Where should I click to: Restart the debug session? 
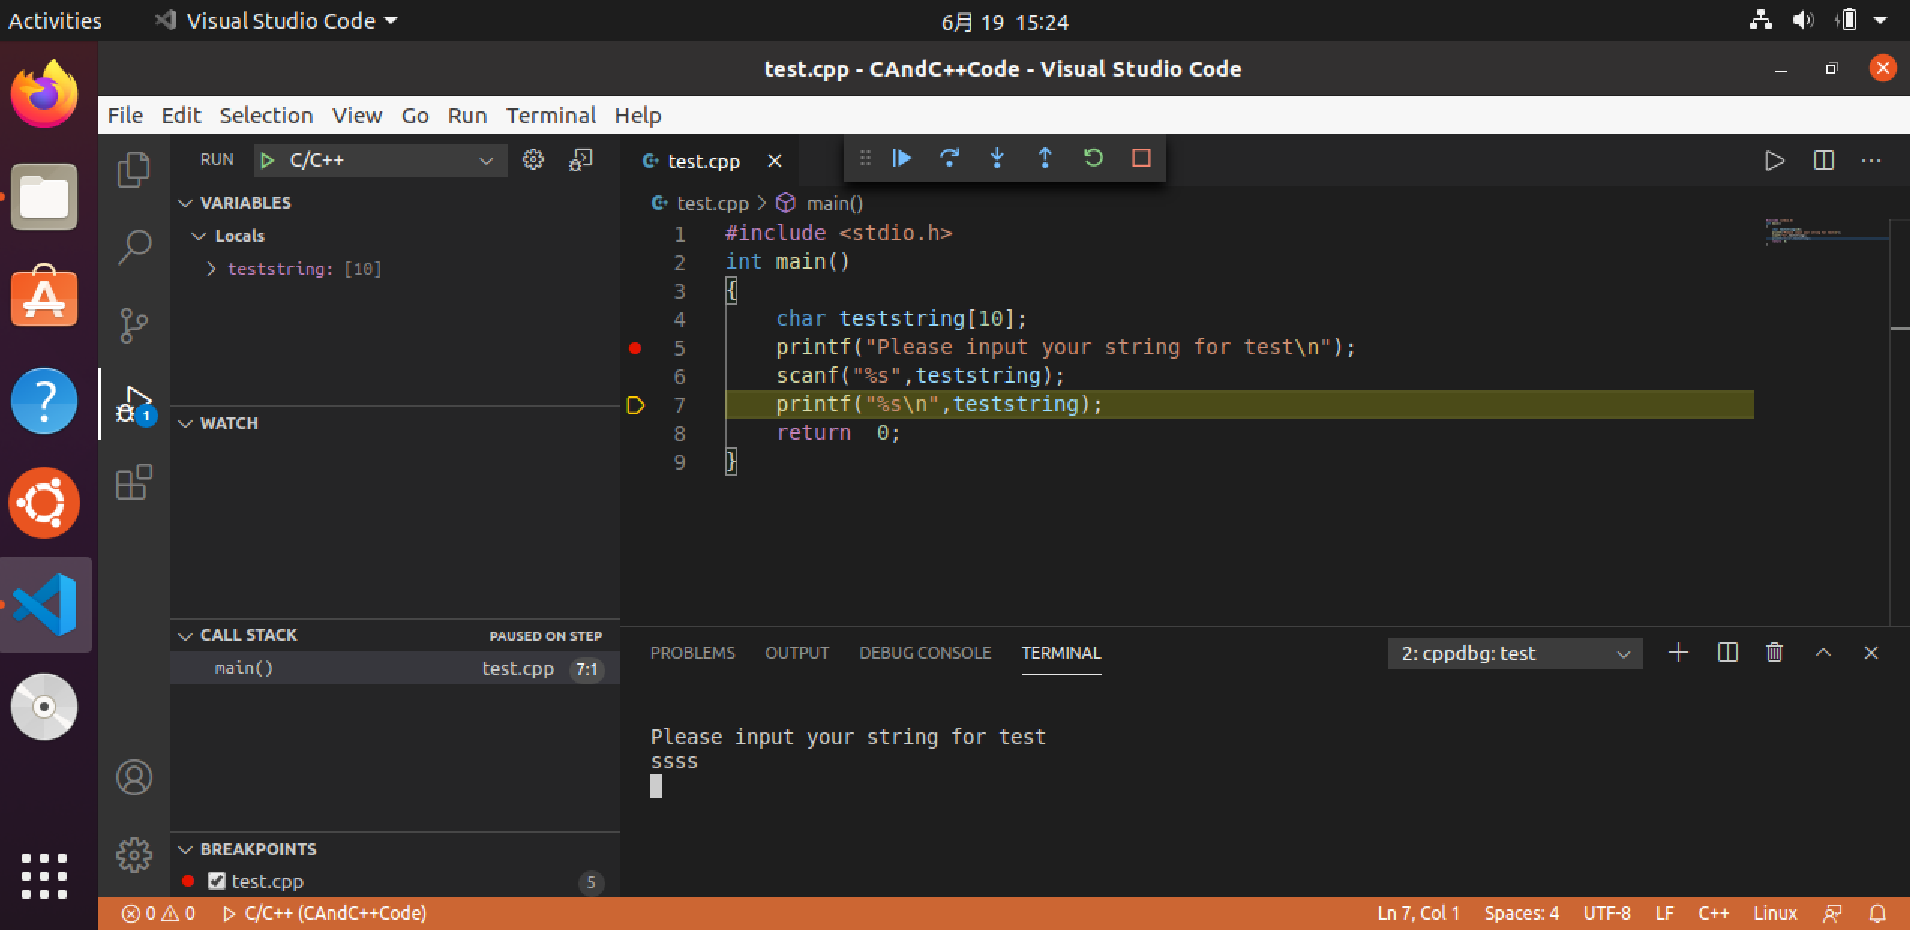pyautogui.click(x=1093, y=158)
